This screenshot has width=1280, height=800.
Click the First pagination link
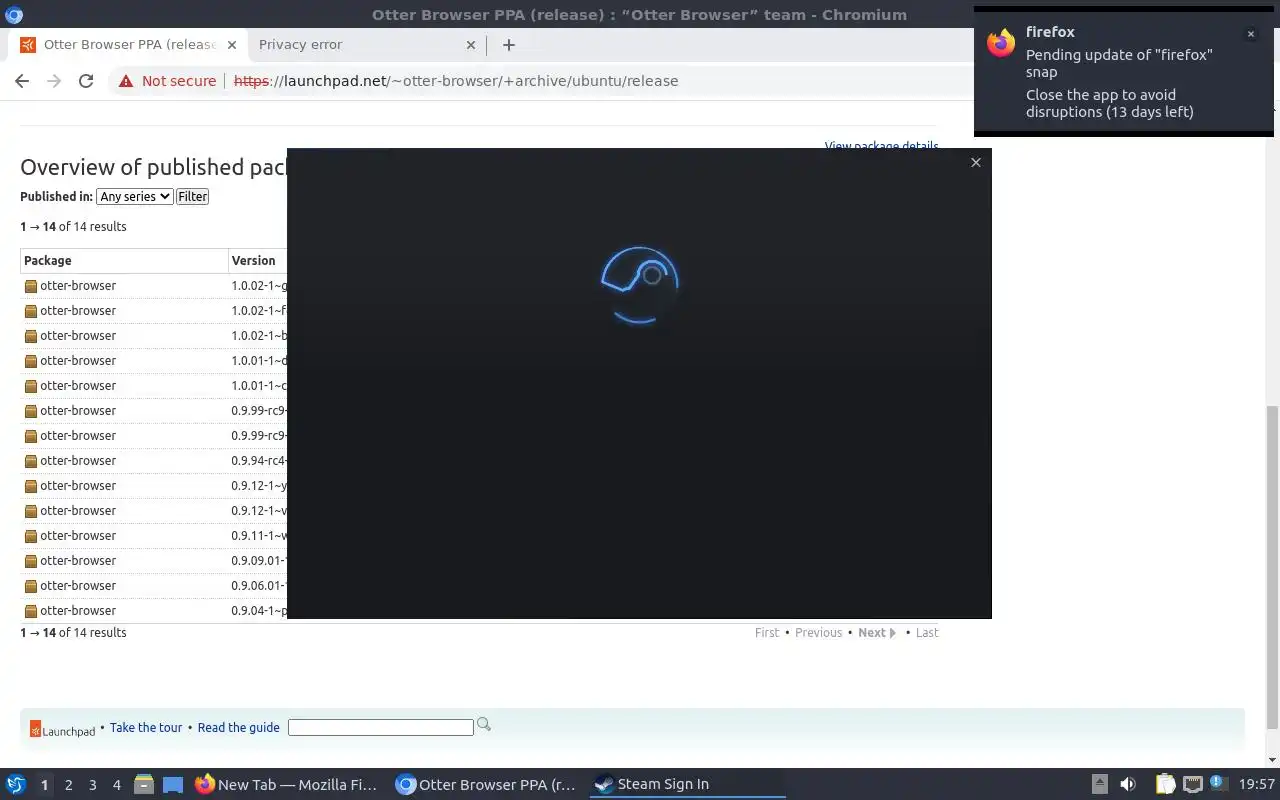767,632
